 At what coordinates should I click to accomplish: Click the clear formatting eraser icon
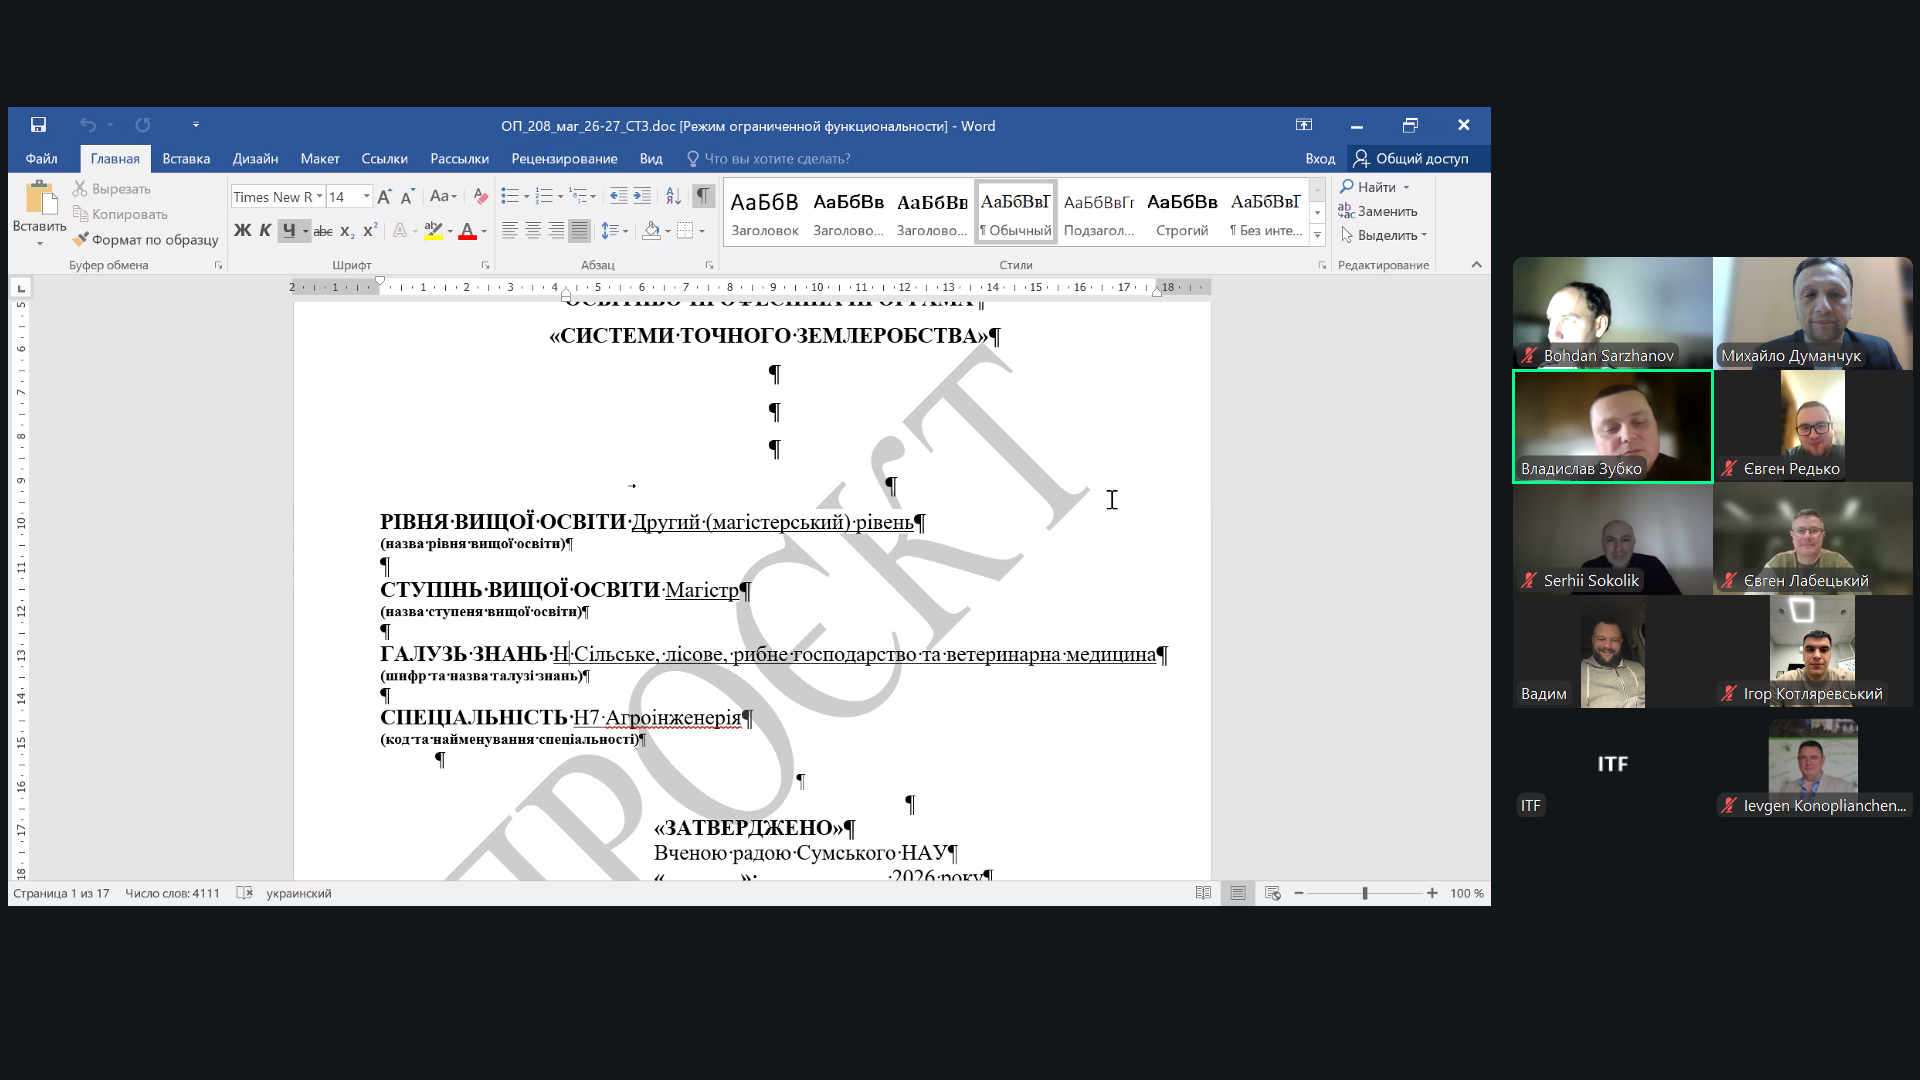(x=481, y=196)
